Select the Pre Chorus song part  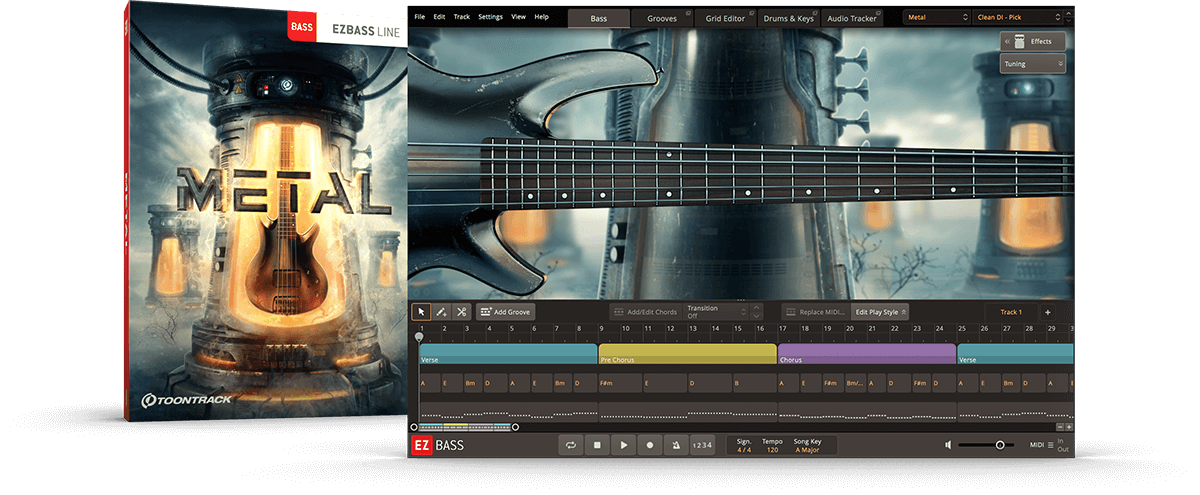(687, 354)
